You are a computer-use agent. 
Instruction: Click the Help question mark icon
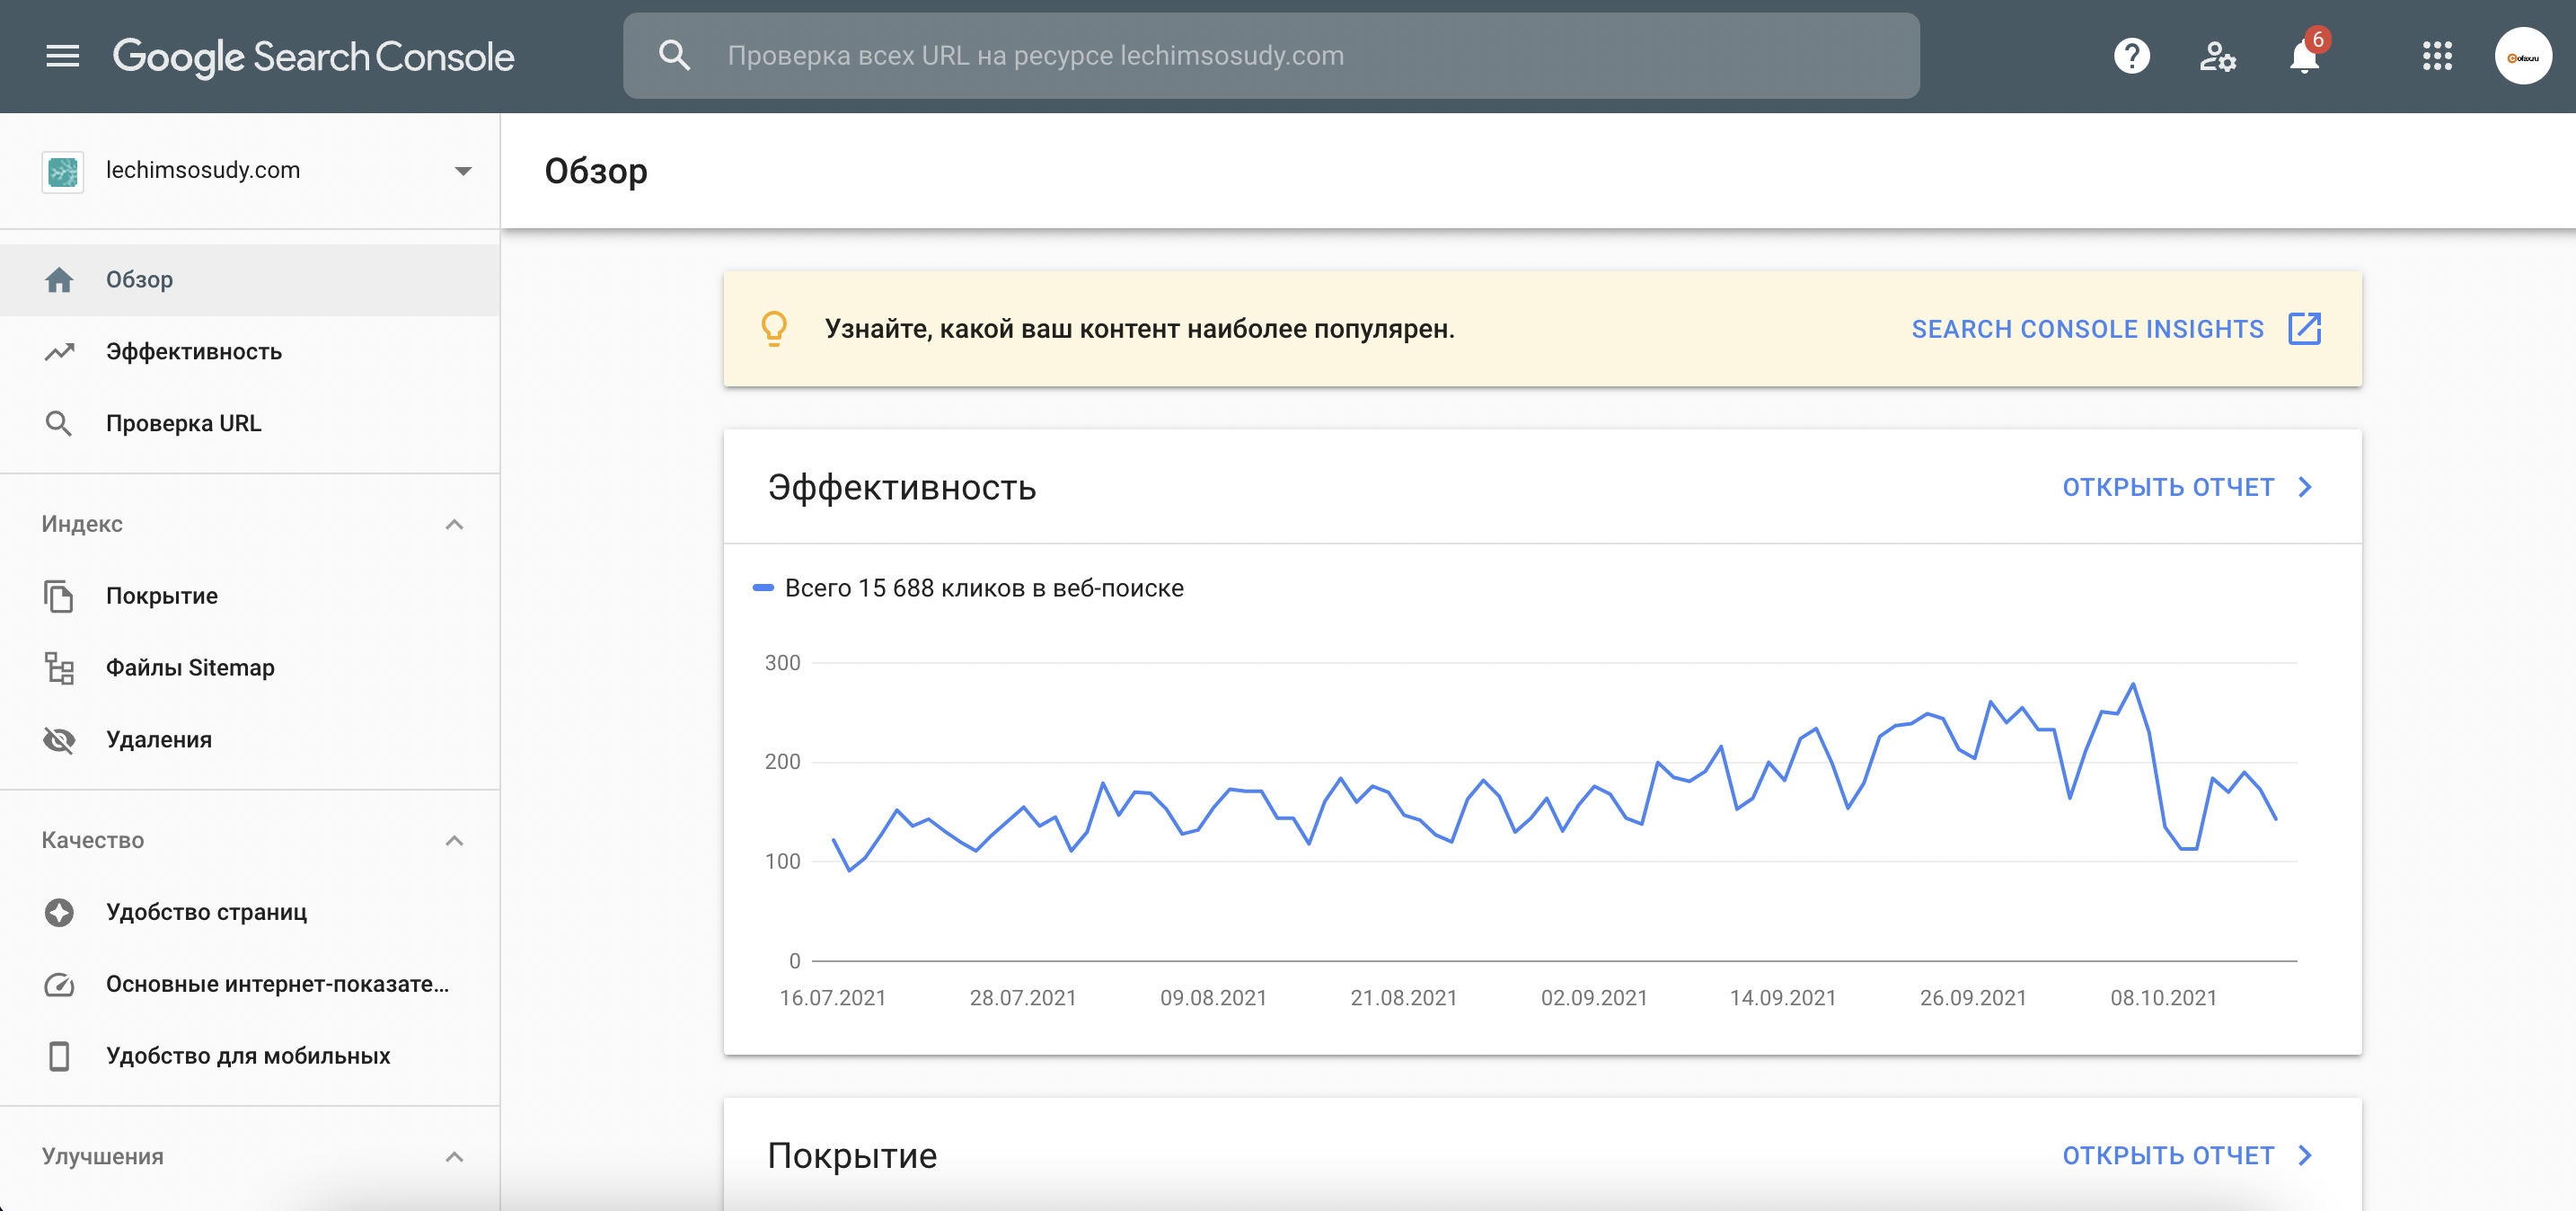[2131, 56]
